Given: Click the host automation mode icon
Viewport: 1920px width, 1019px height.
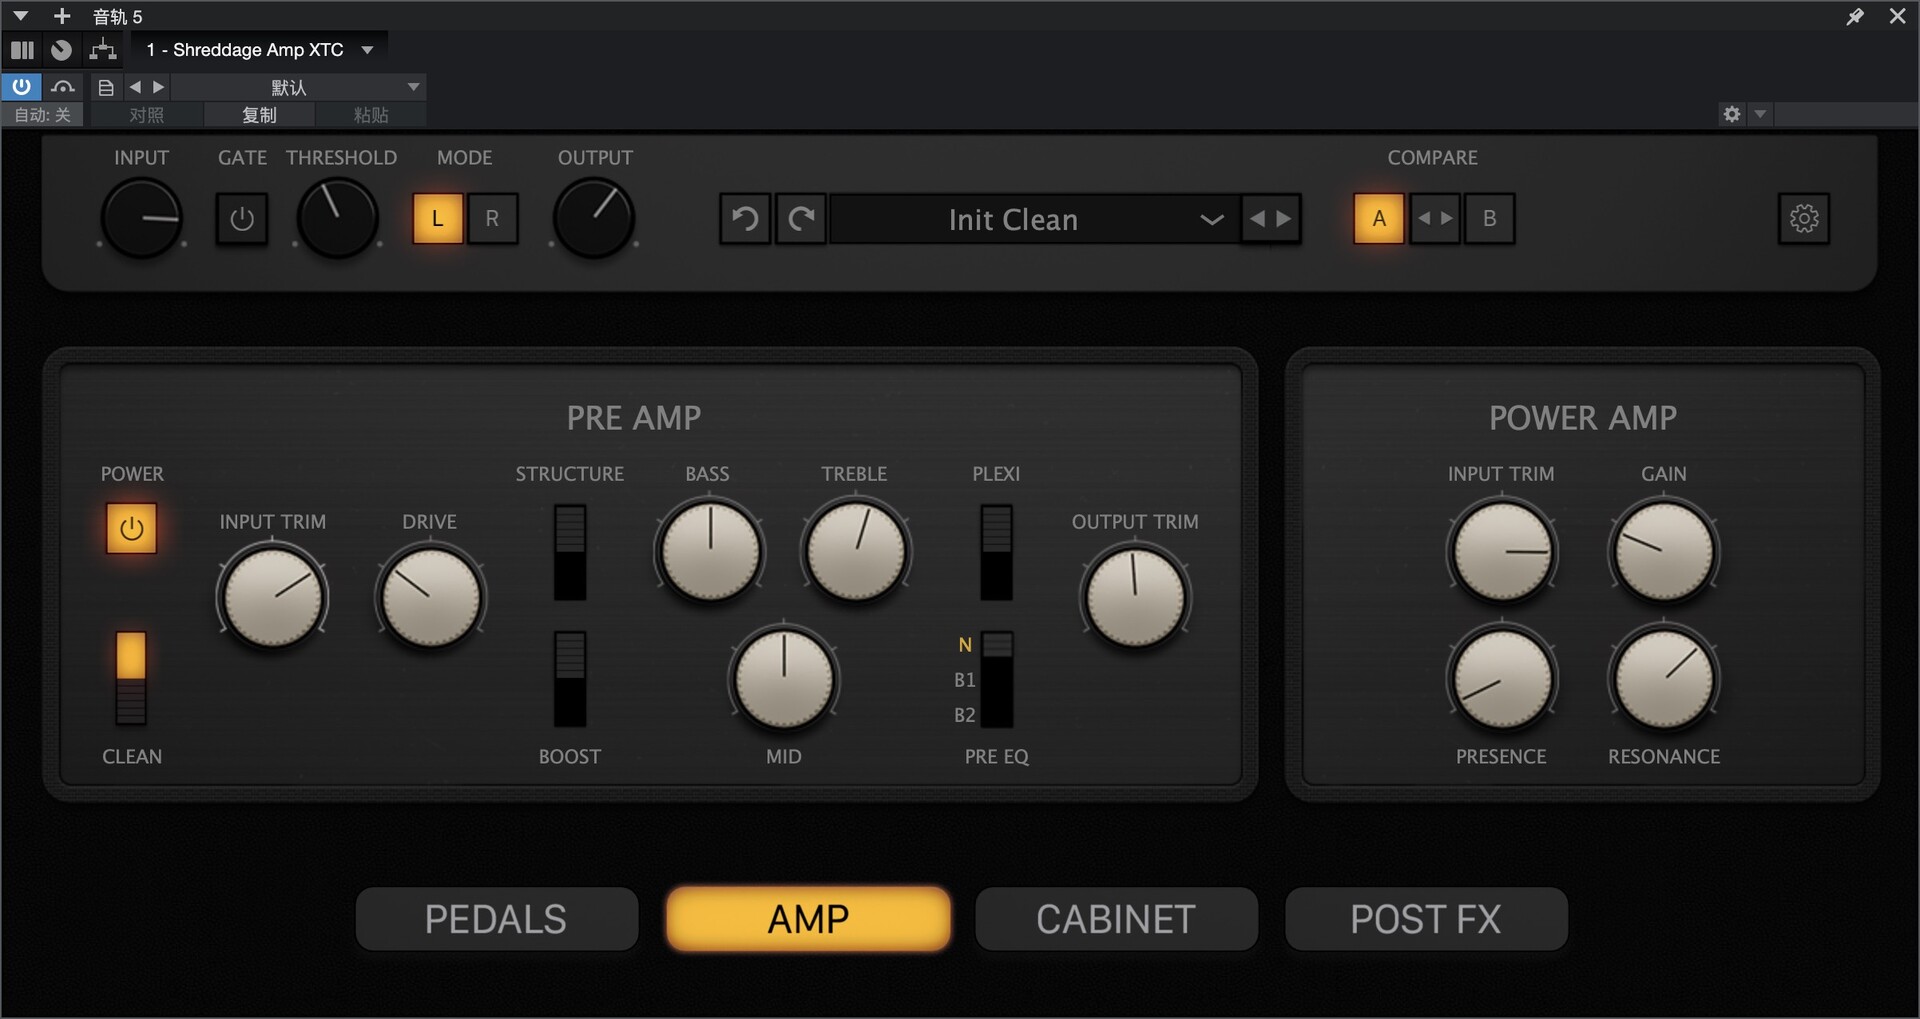Looking at the screenshot, I should pyautogui.click(x=63, y=87).
